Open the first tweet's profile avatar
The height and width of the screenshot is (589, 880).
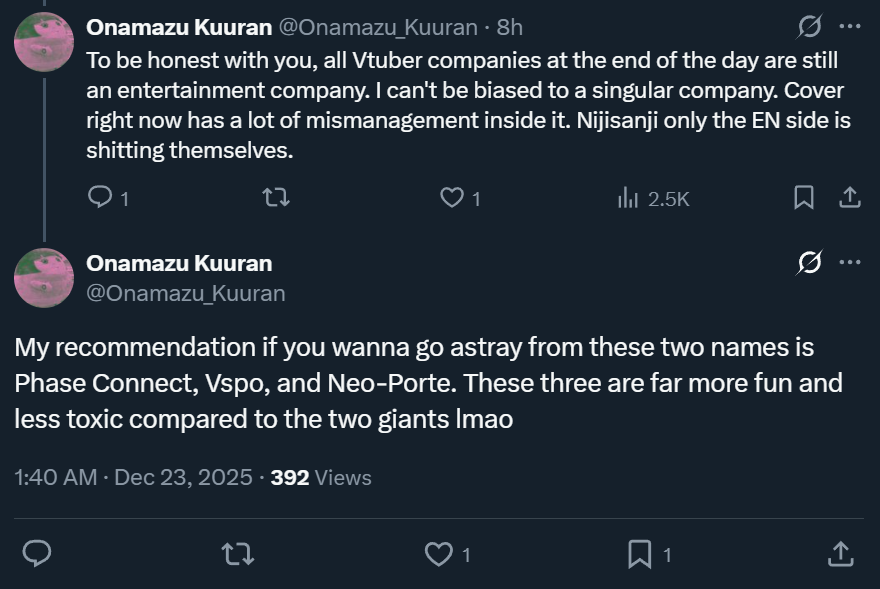[44, 42]
